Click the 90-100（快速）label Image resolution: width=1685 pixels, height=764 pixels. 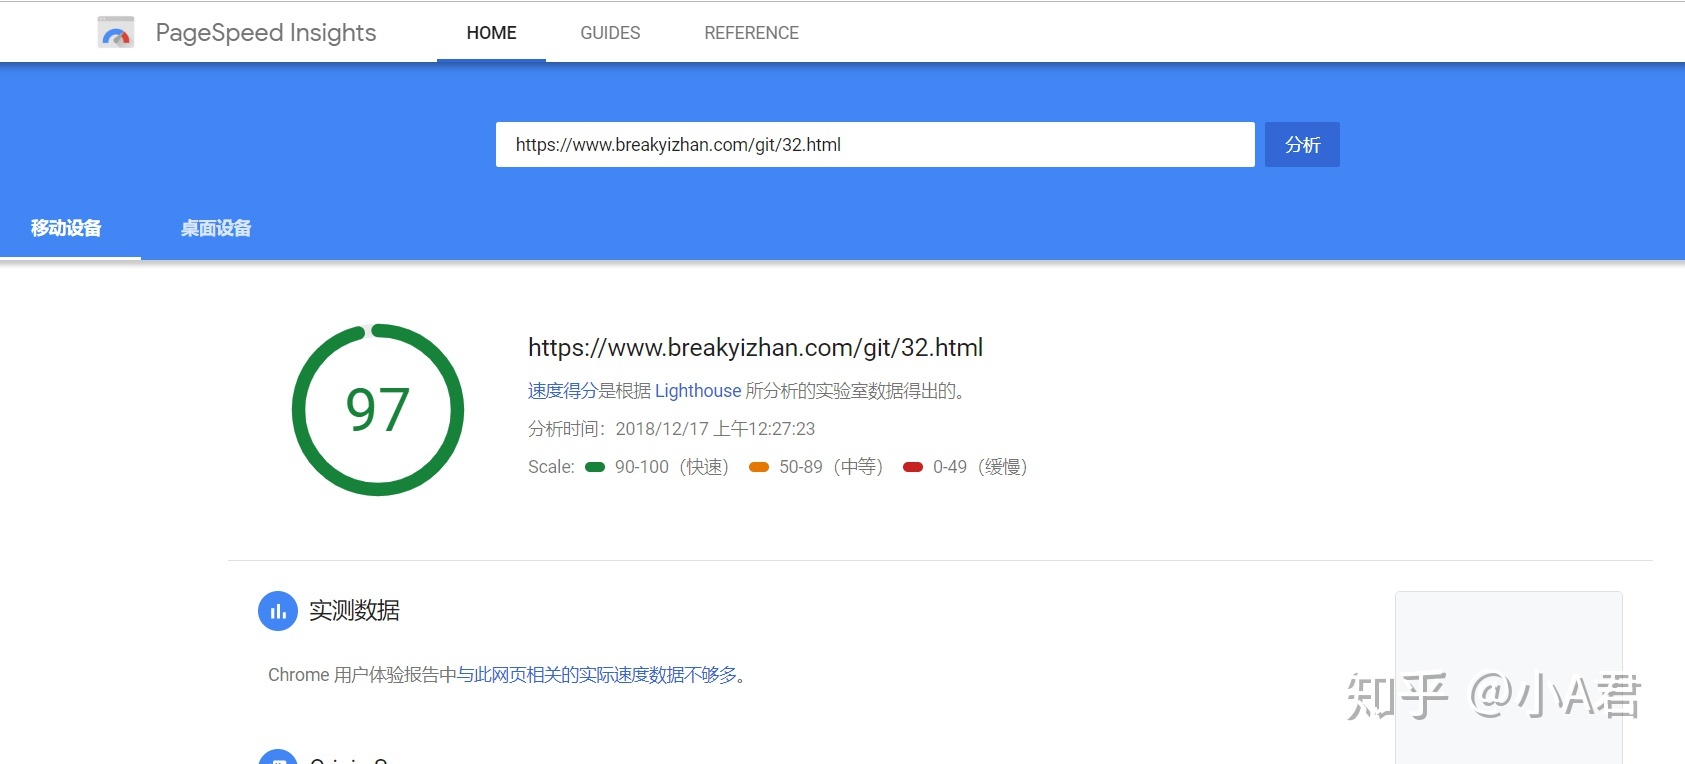pyautogui.click(x=672, y=467)
